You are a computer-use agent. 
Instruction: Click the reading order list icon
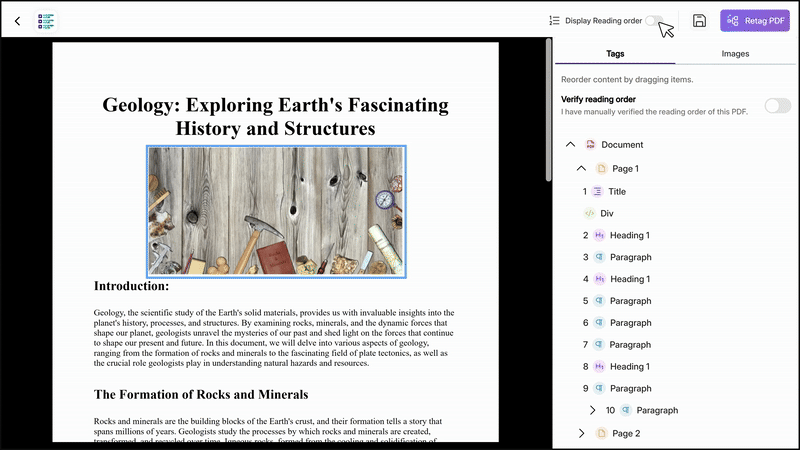[554, 20]
